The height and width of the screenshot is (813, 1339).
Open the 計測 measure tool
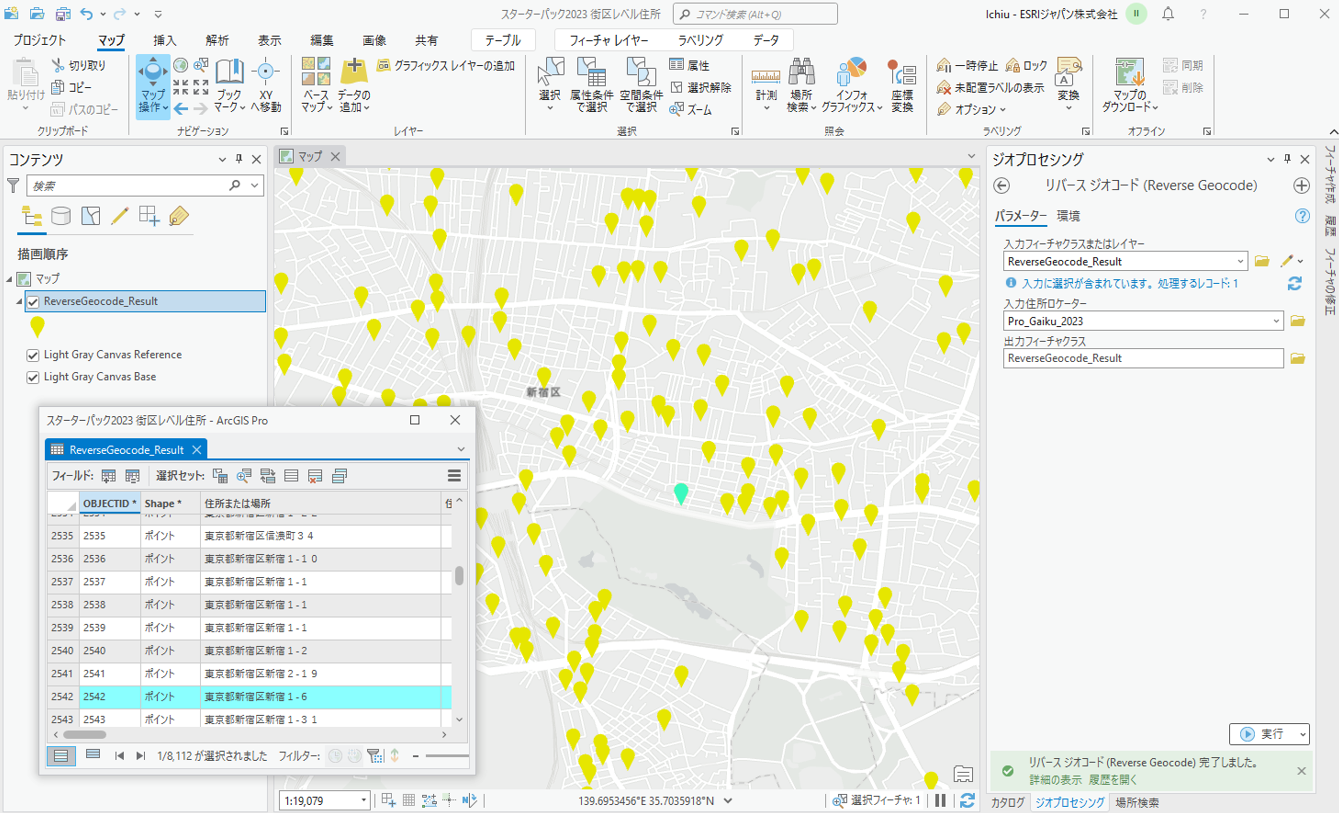[766, 85]
